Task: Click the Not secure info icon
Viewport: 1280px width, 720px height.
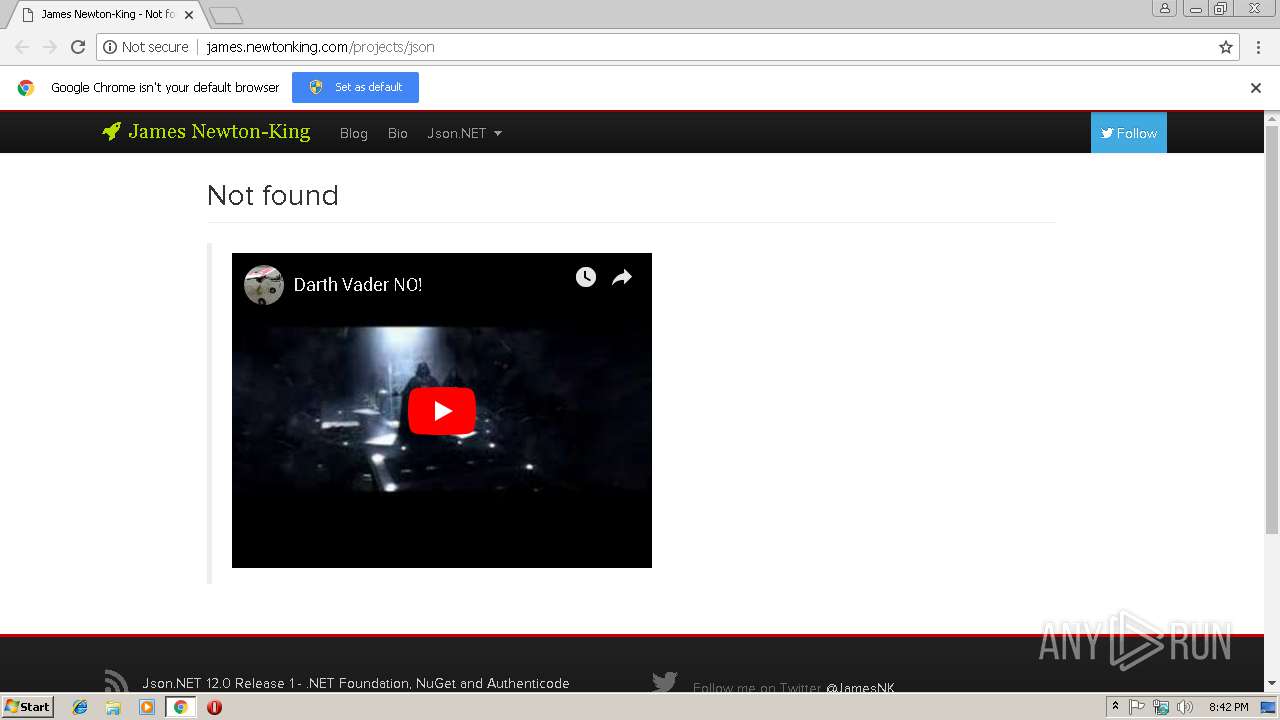Action: tap(110, 47)
